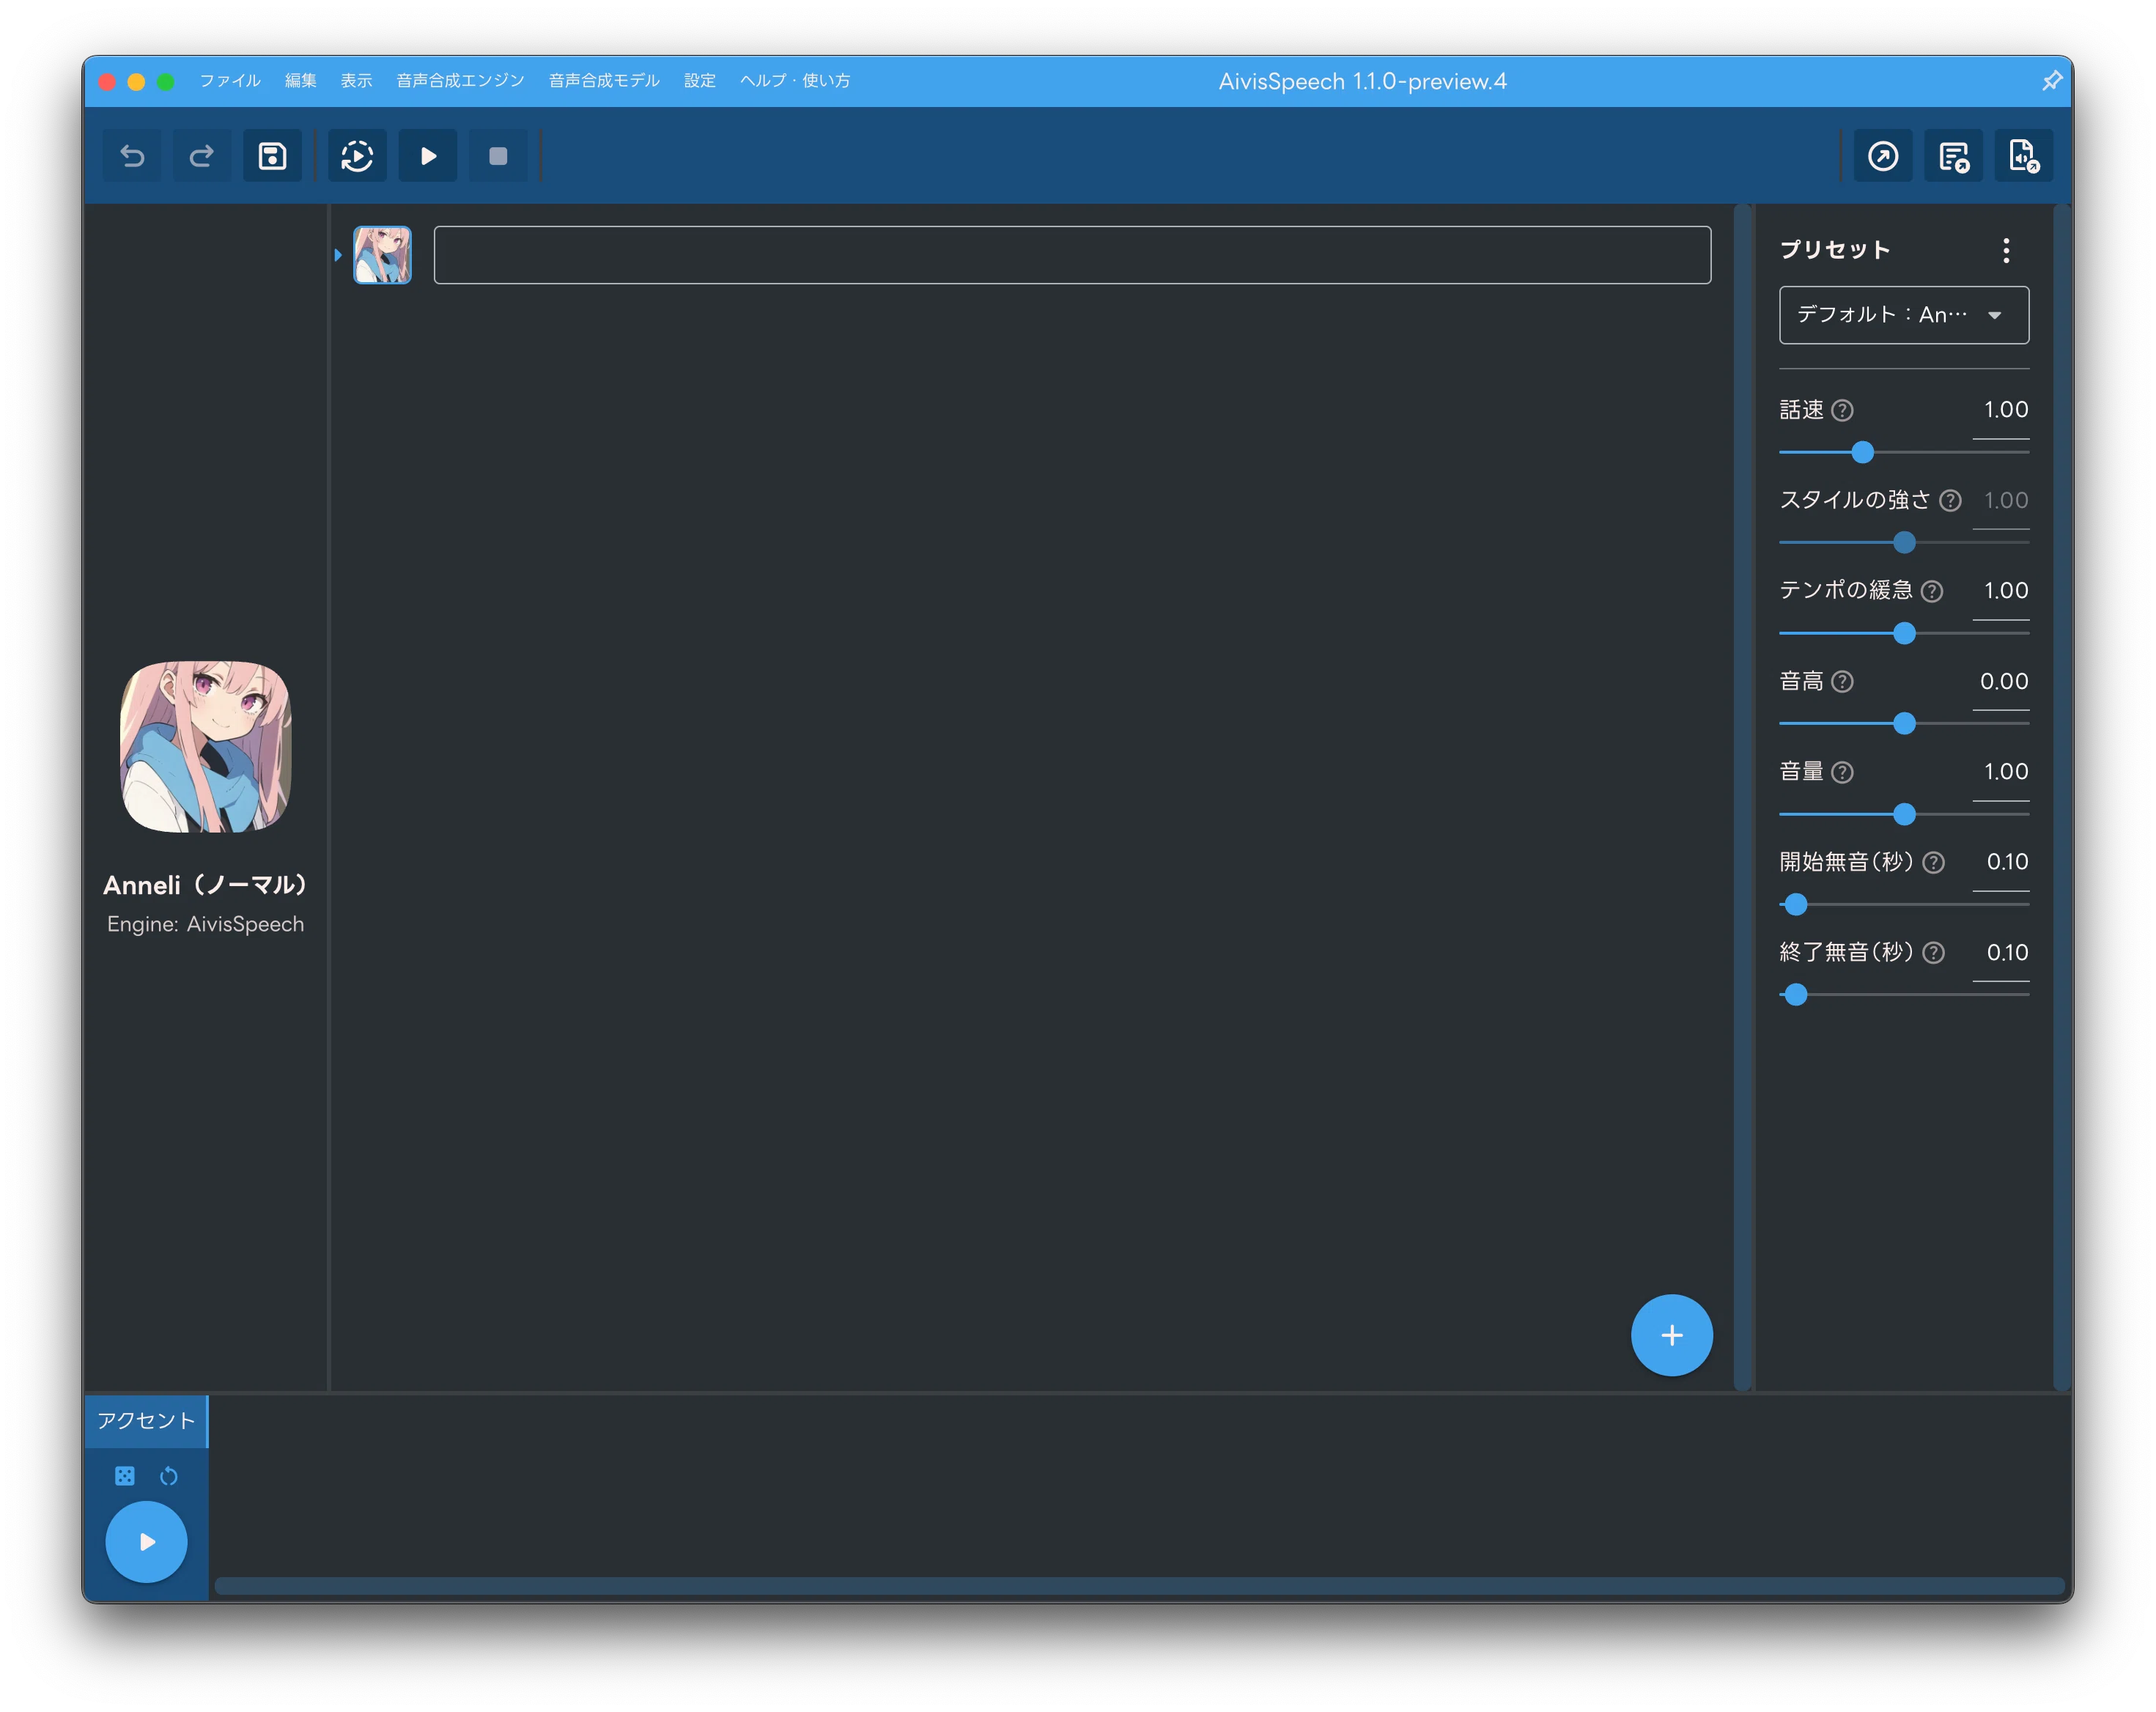Click the 話速 value field 1.00
This screenshot has width=2156, height=1712.
(x=2001, y=410)
